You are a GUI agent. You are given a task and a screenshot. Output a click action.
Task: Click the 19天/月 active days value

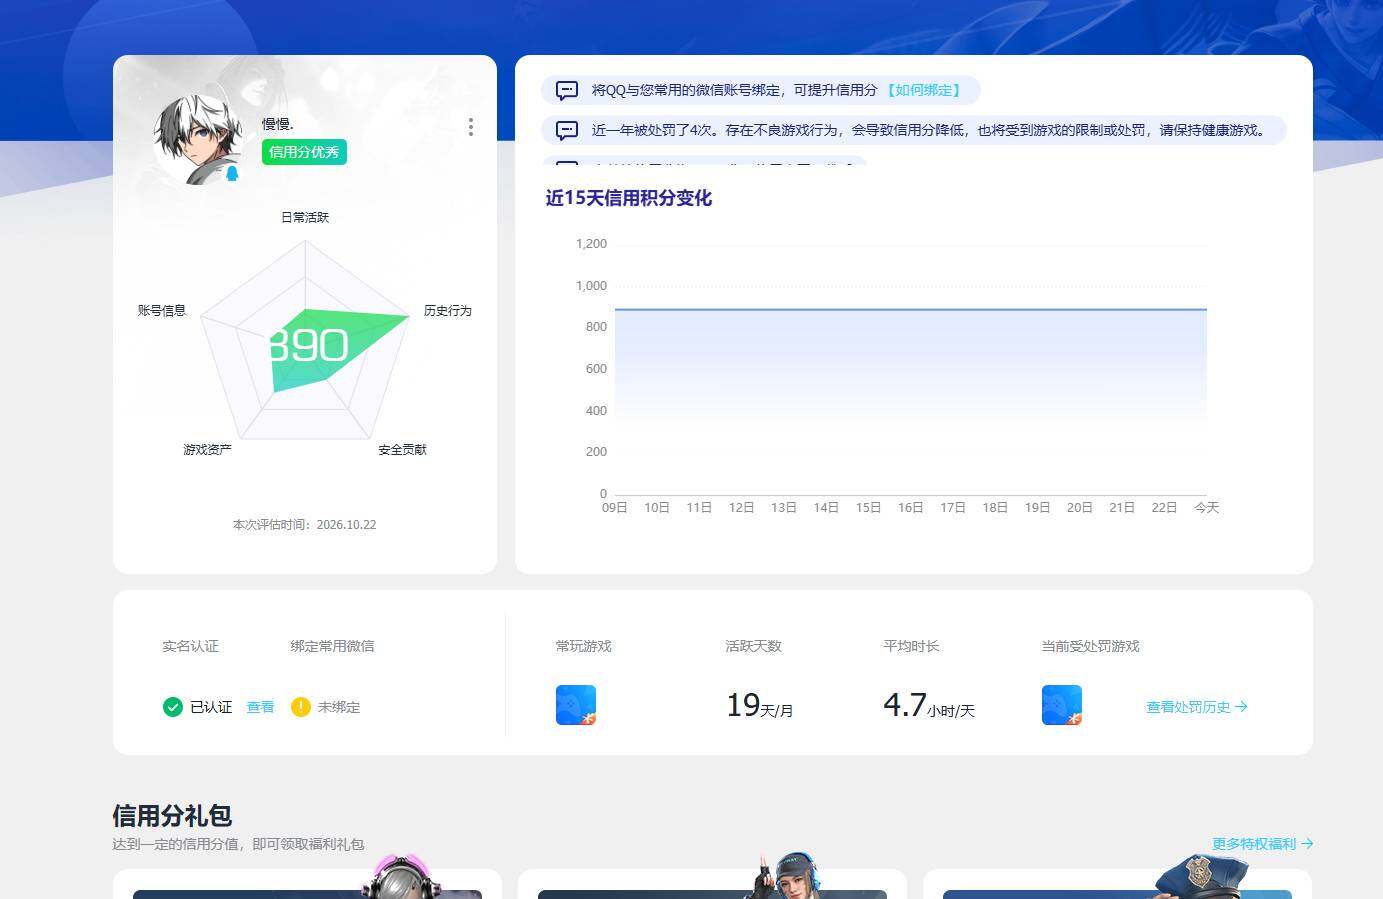tap(760, 706)
